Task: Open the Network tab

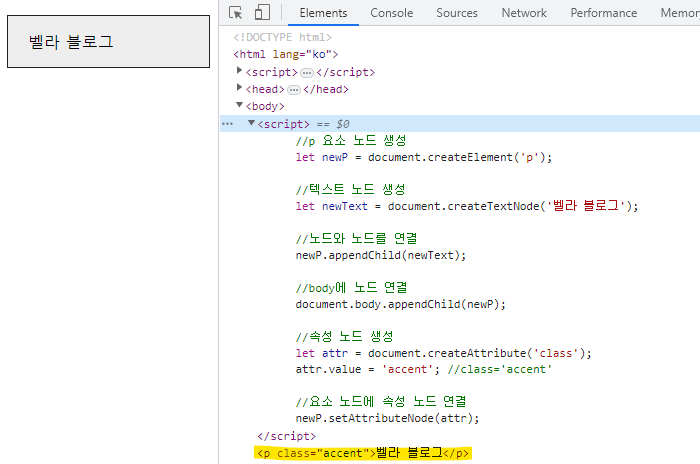Action: [x=524, y=13]
